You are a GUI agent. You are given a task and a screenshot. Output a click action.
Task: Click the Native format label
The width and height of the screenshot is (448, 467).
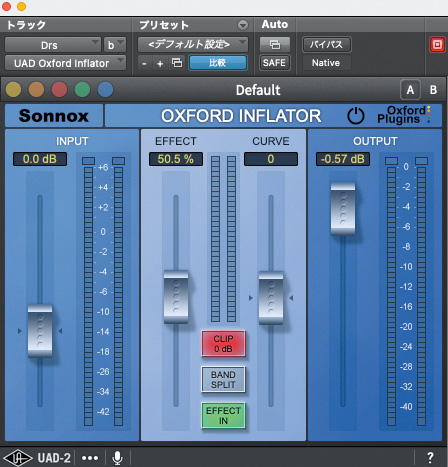click(x=326, y=63)
